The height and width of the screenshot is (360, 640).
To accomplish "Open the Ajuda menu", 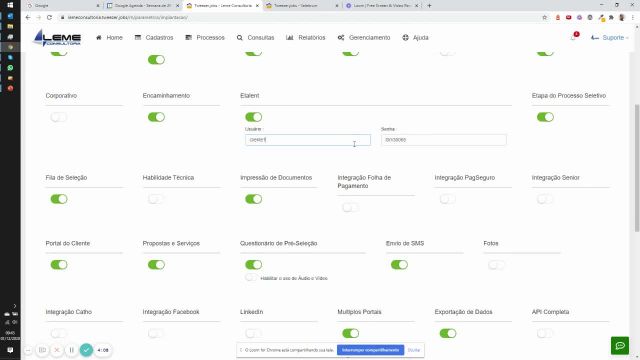I will pyautogui.click(x=415, y=38).
